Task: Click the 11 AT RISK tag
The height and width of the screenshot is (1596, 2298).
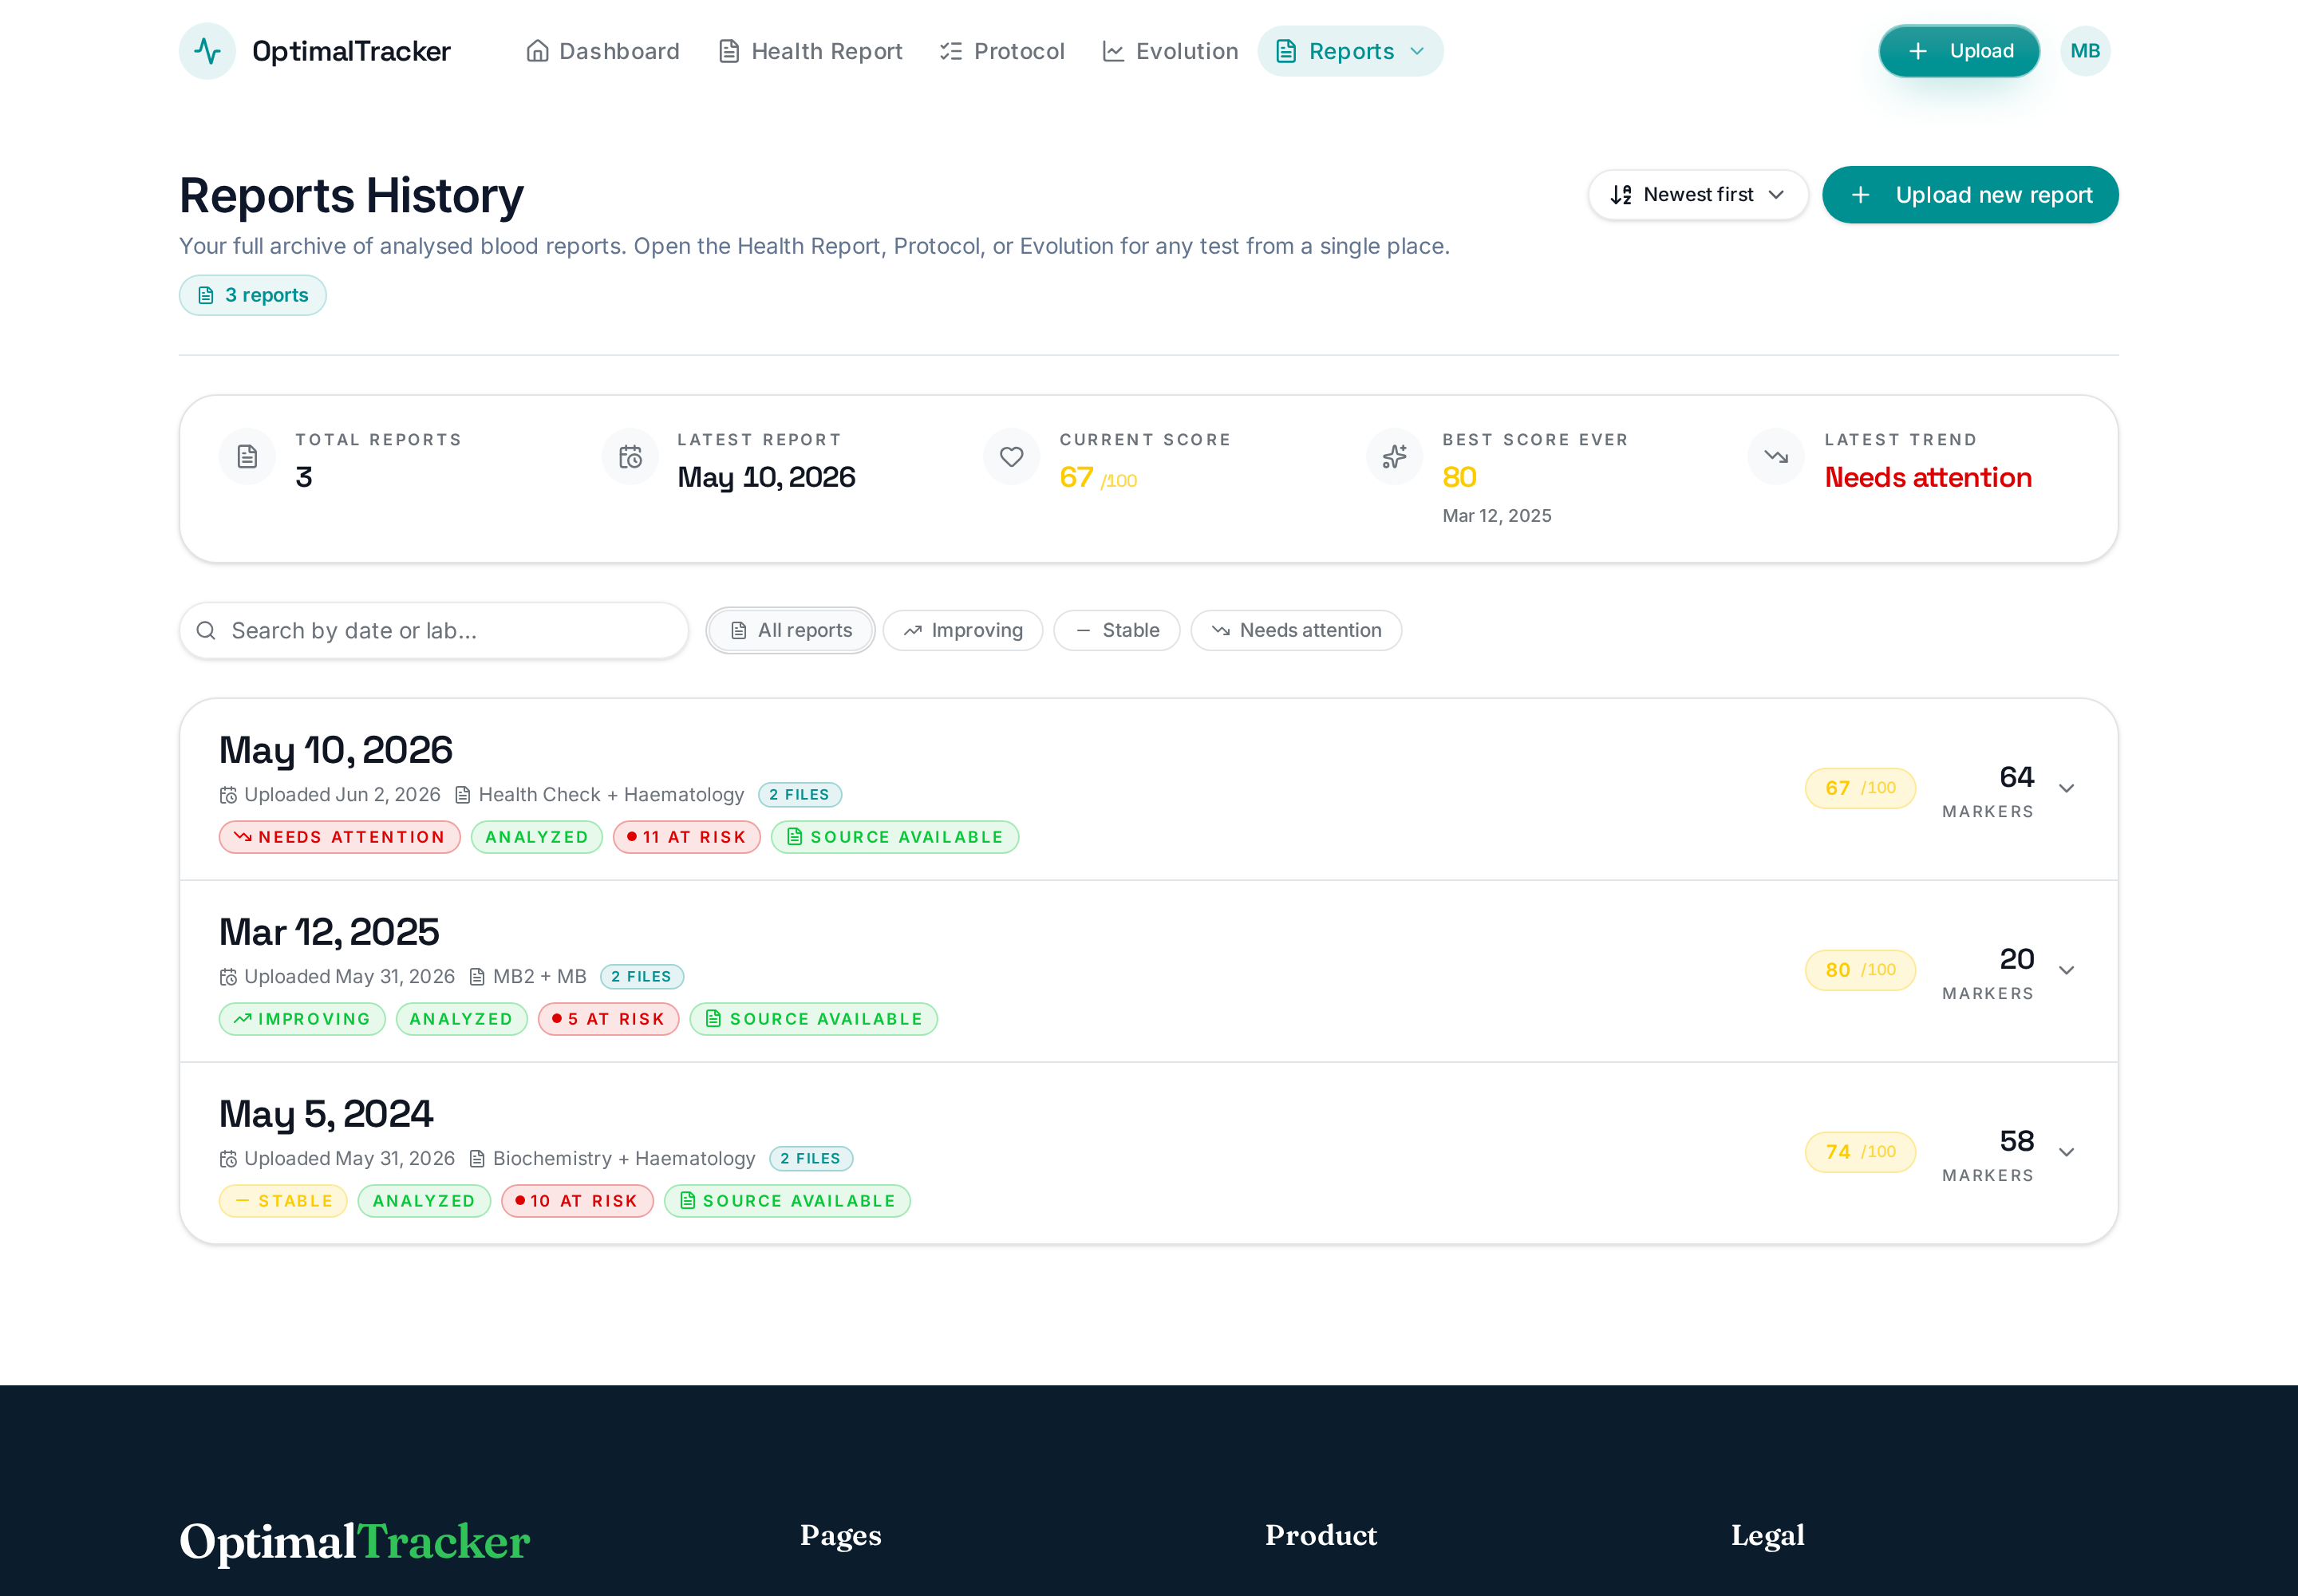Action: coord(687,837)
